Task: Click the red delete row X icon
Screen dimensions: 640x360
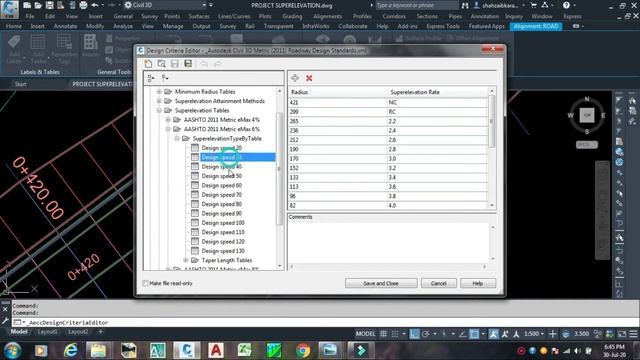Action: (x=309, y=78)
